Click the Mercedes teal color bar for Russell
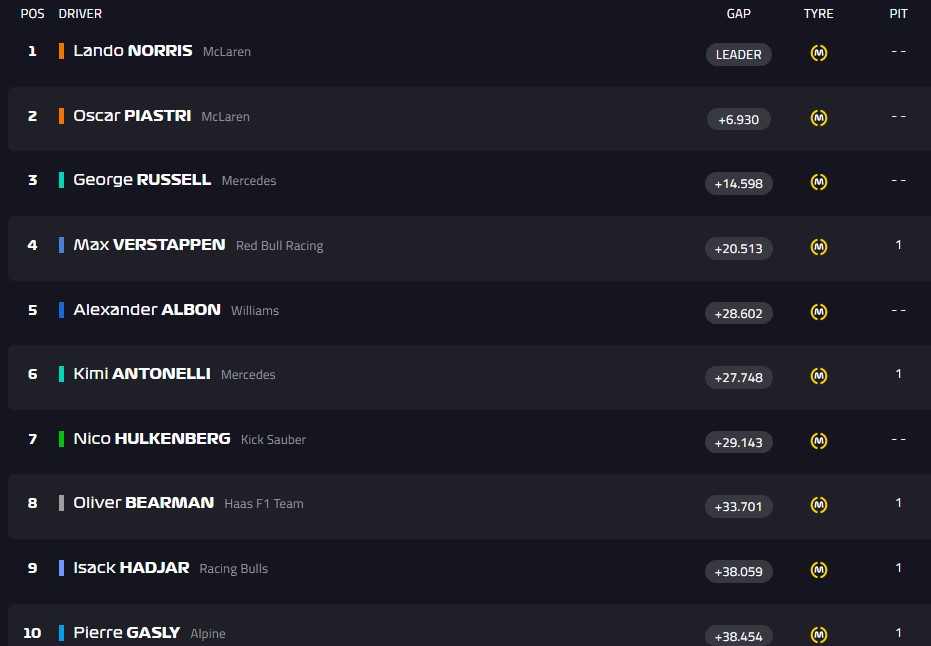931x646 pixels. (62, 180)
